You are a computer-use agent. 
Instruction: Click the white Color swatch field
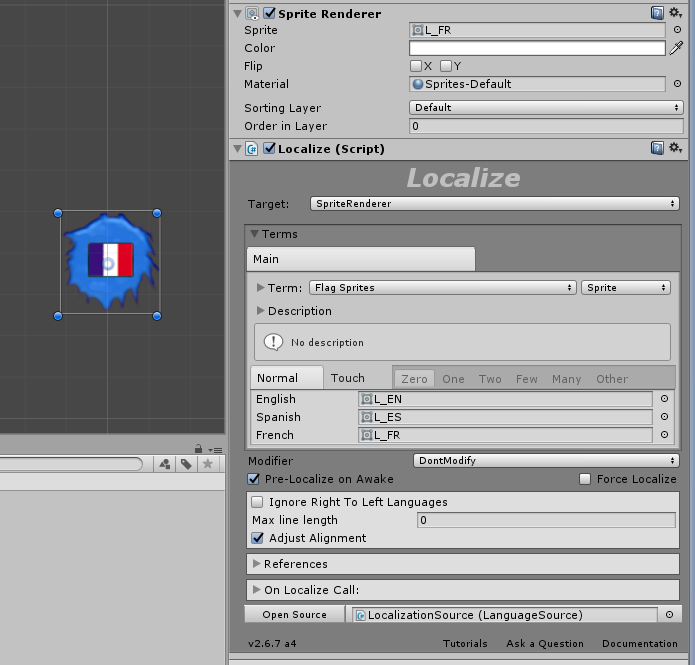coord(537,48)
